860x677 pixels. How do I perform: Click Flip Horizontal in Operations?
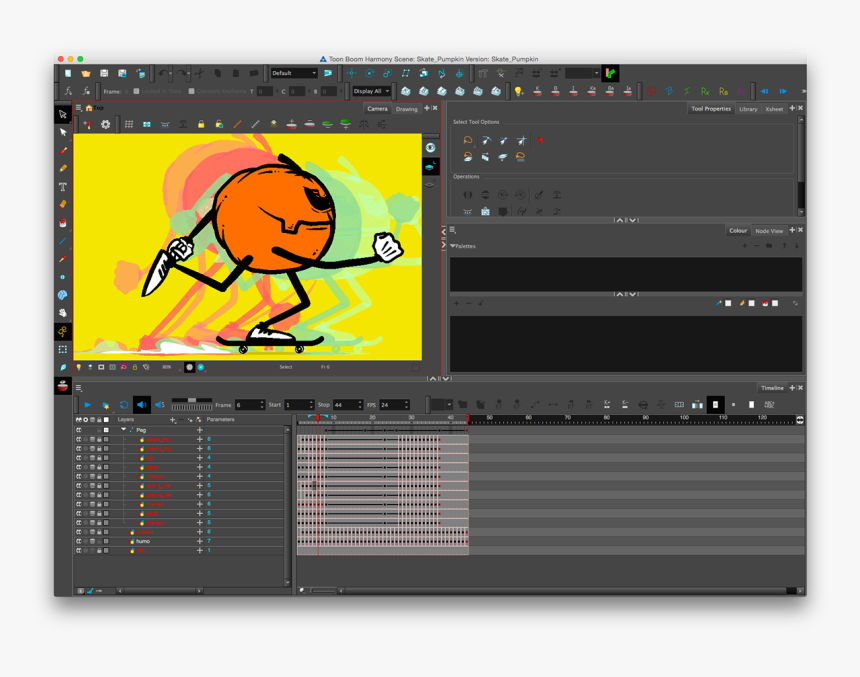click(x=468, y=195)
